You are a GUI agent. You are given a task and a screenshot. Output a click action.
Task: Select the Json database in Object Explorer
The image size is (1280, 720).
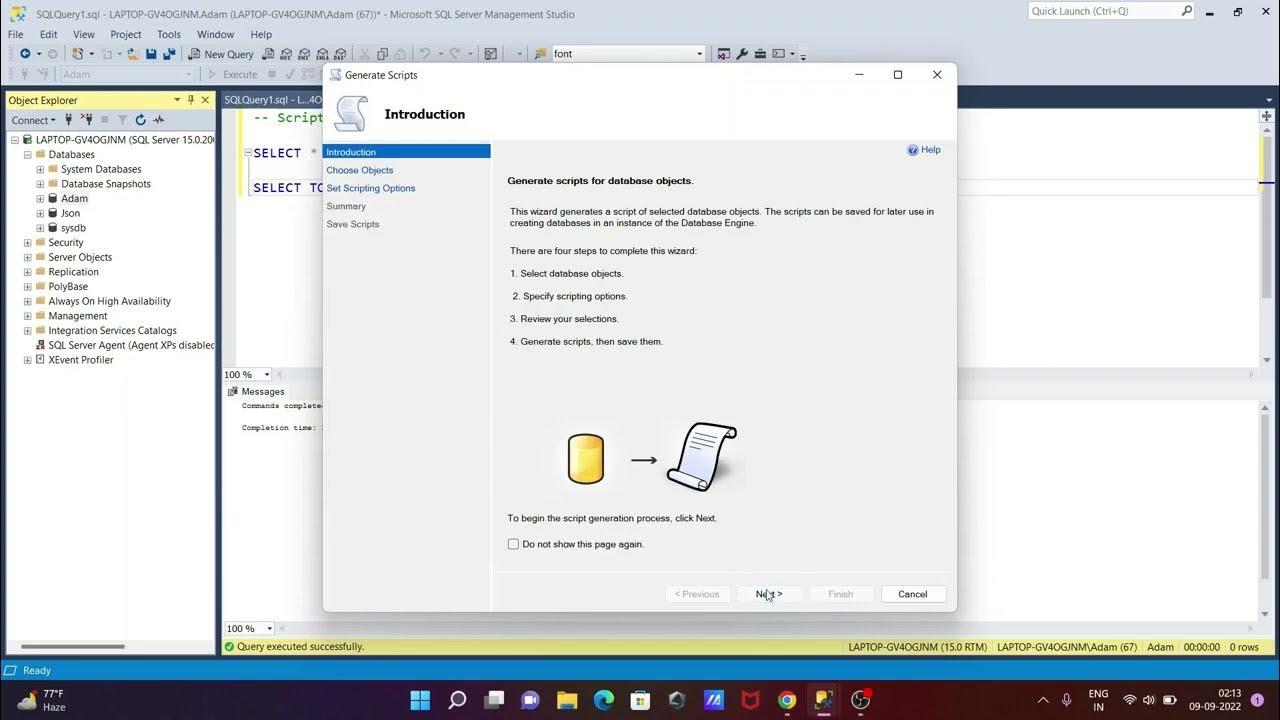tap(70, 213)
